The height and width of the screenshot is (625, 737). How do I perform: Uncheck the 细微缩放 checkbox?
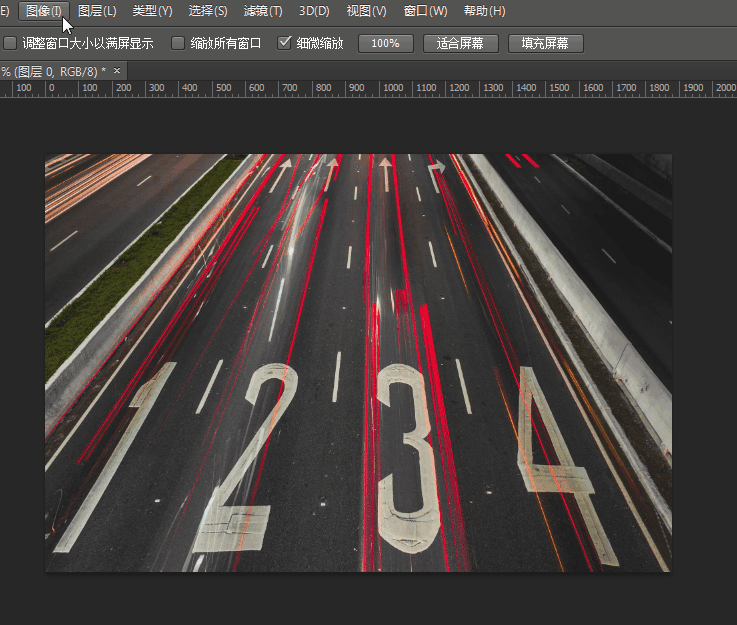point(284,44)
